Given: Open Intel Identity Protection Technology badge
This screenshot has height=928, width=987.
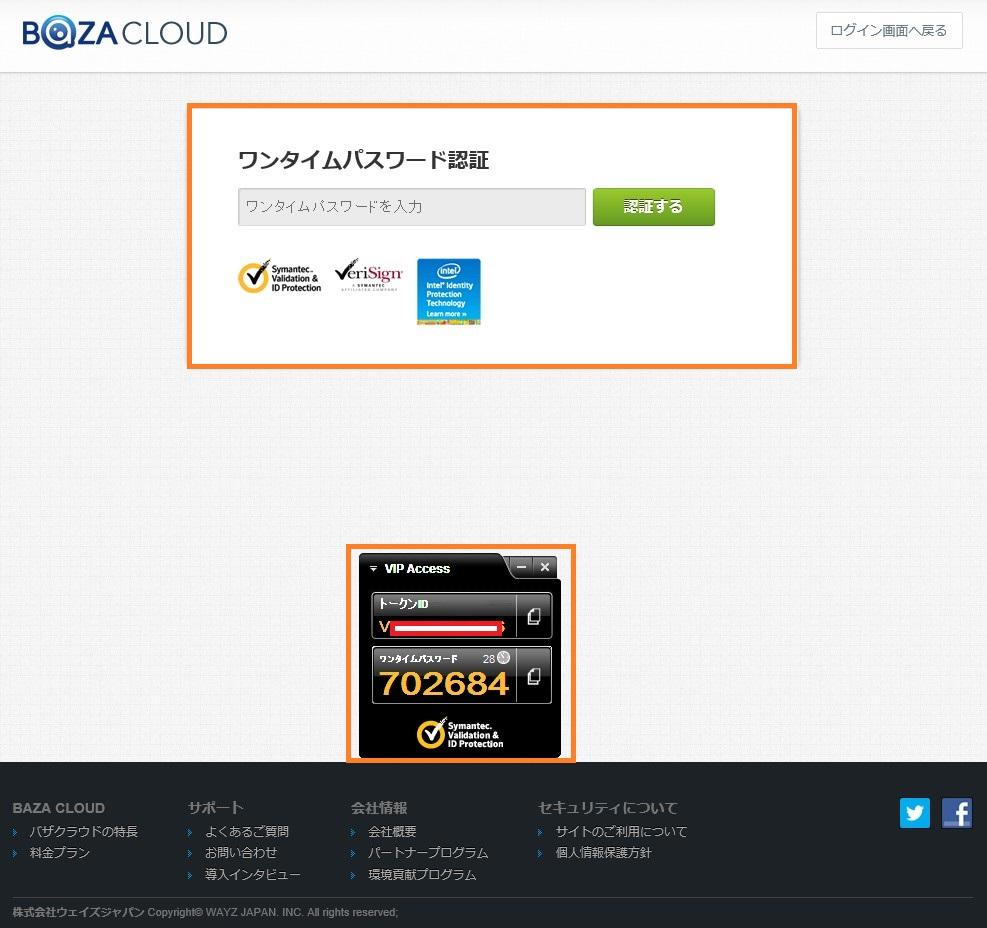Looking at the screenshot, I should coord(449,291).
